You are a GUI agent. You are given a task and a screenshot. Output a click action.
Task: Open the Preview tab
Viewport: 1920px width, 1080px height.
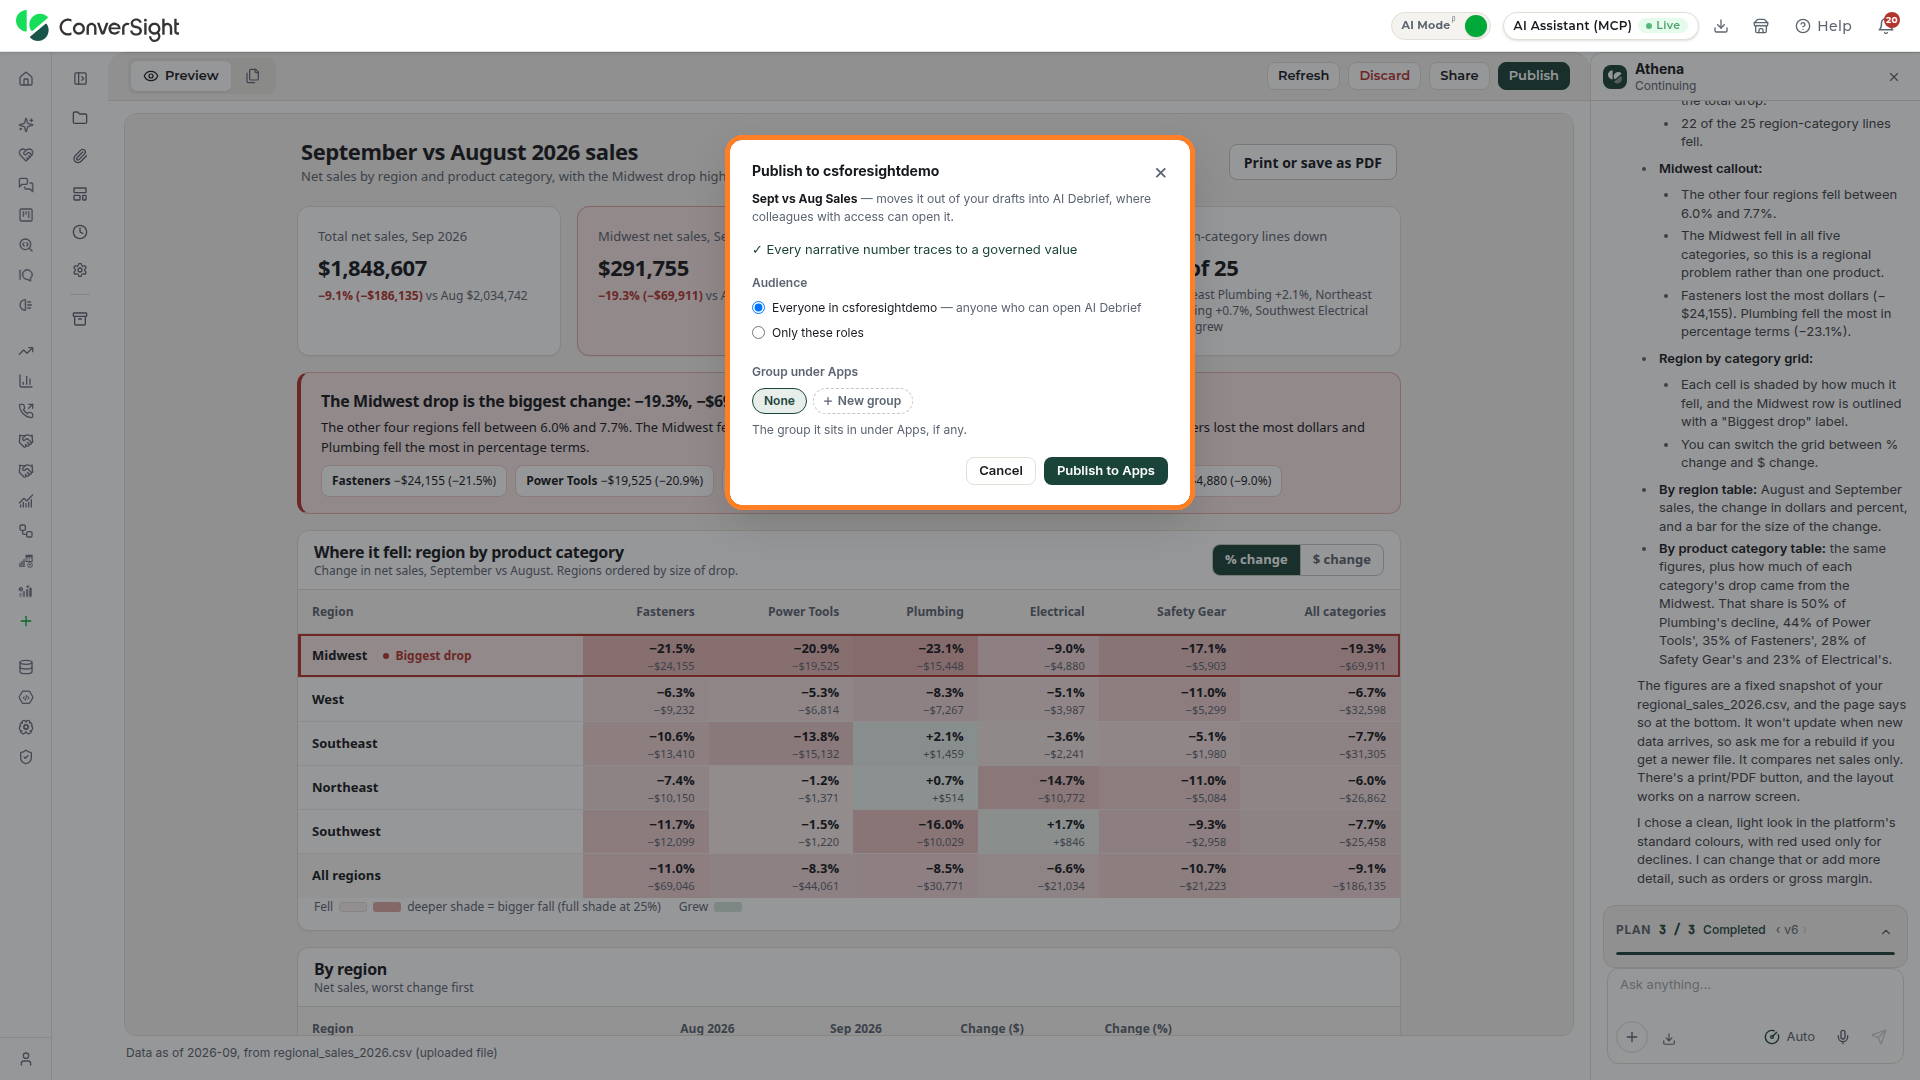[181, 76]
